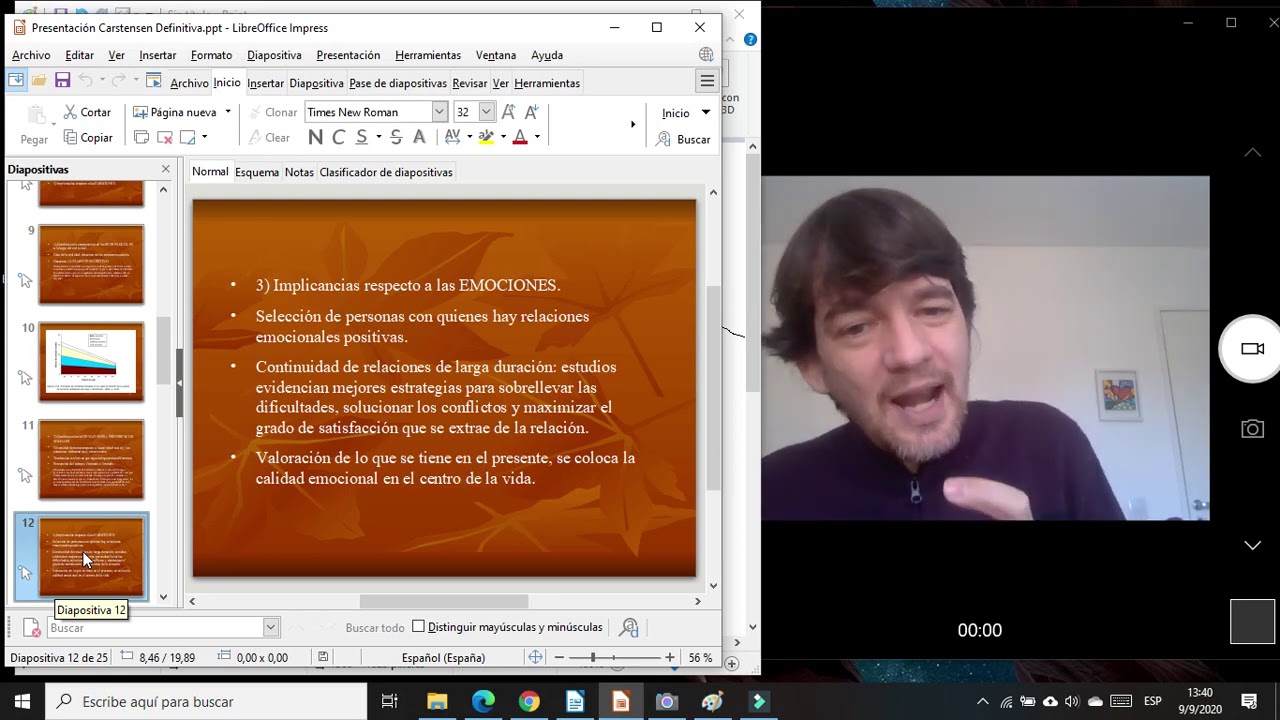Click the delete slide icon
The image size is (1280, 720).
[165, 138]
